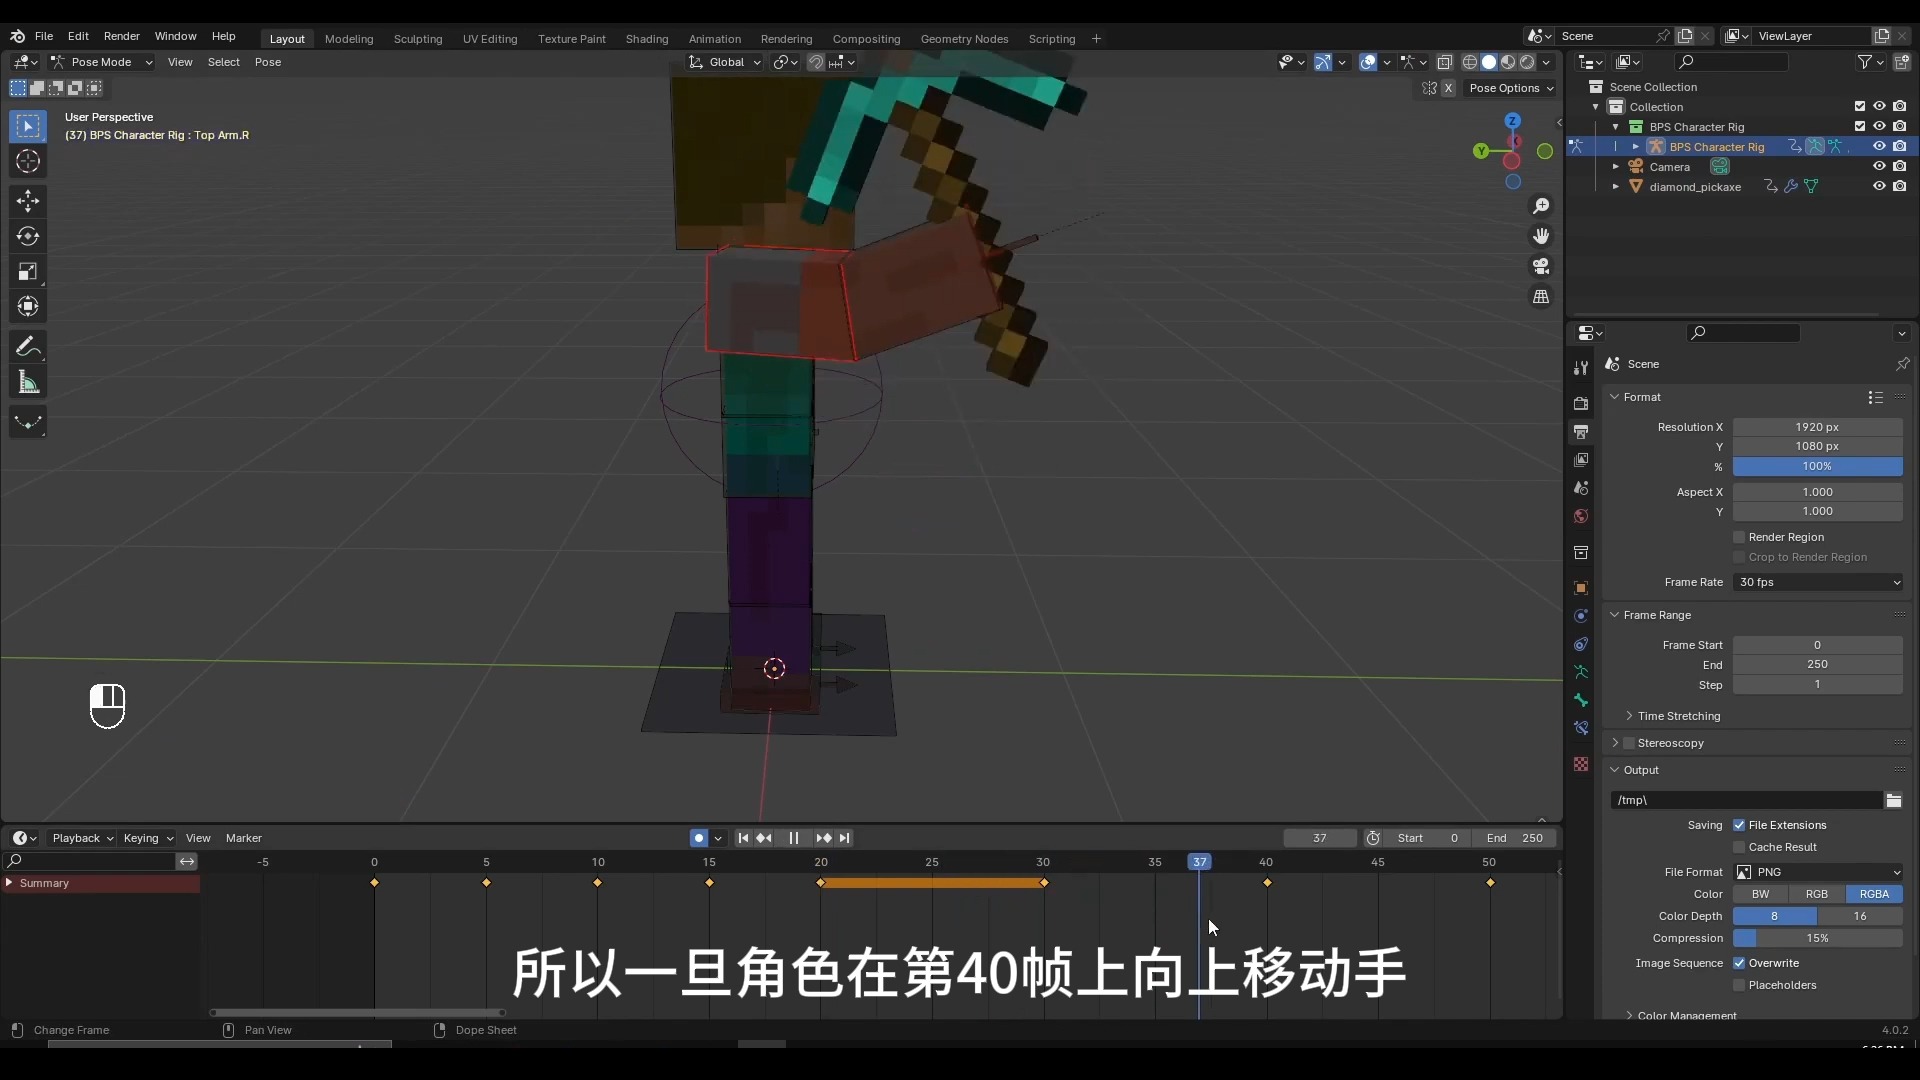The width and height of the screenshot is (1920, 1080).
Task: Pause the animation playback
Action: point(793,838)
